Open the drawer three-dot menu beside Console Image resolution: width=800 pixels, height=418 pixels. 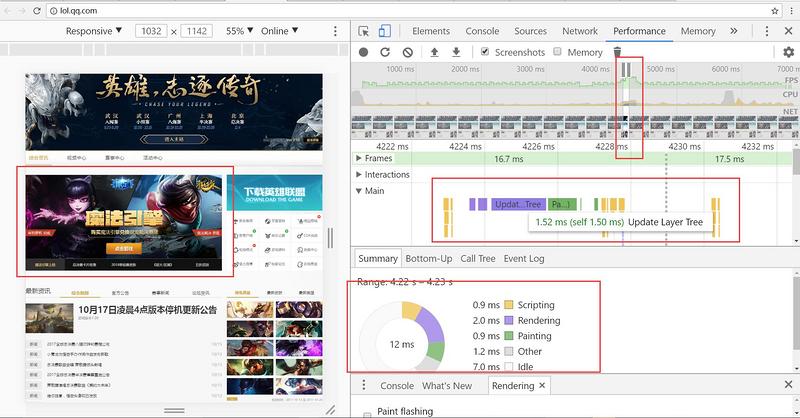tap(364, 385)
